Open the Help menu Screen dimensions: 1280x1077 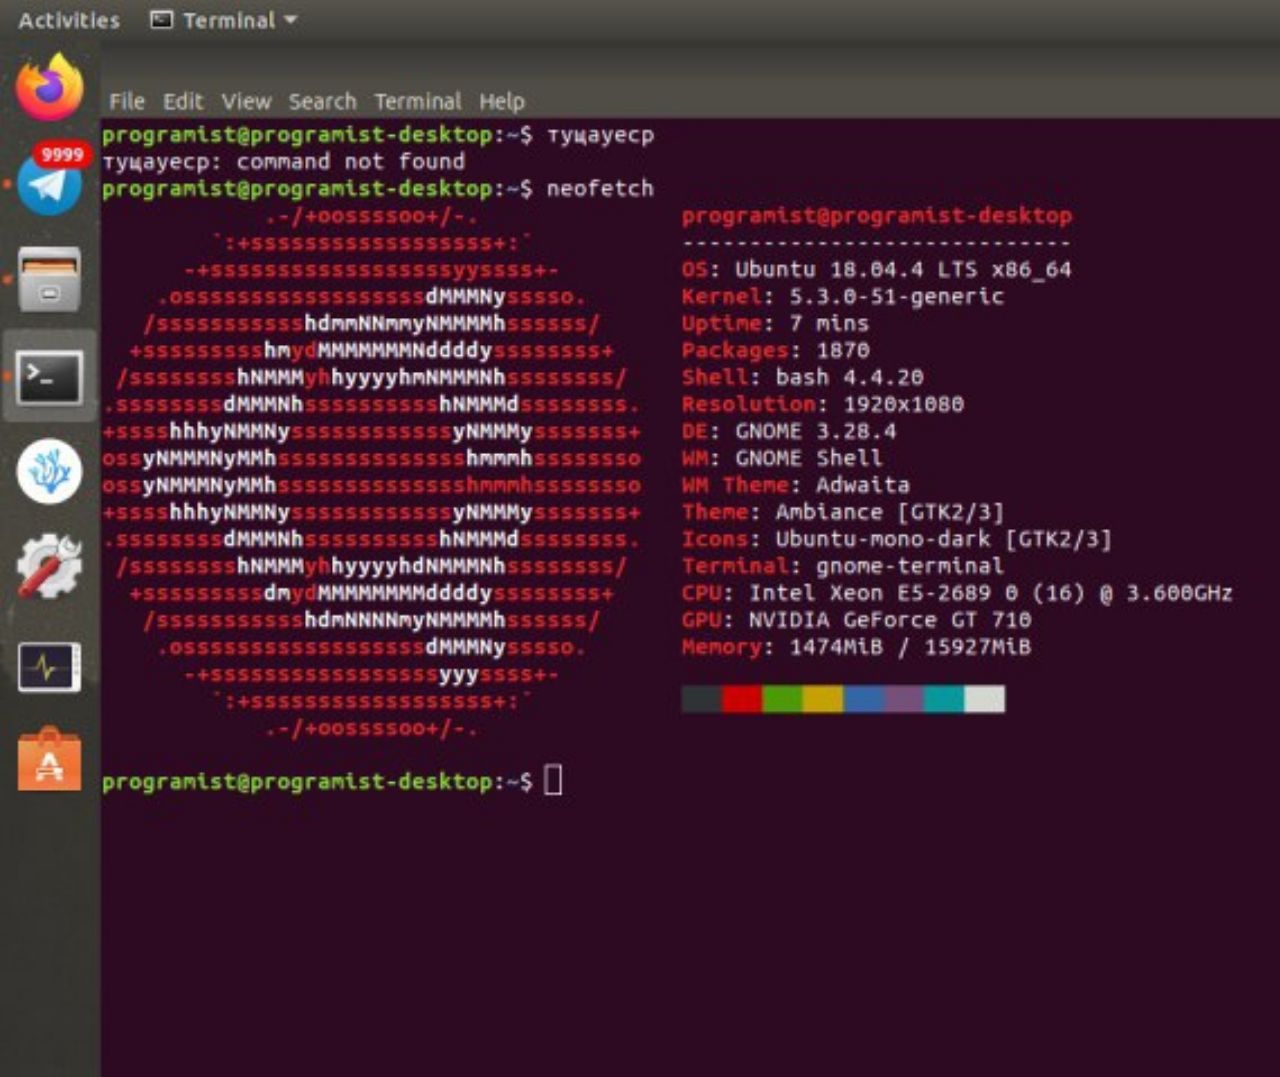coord(502,101)
